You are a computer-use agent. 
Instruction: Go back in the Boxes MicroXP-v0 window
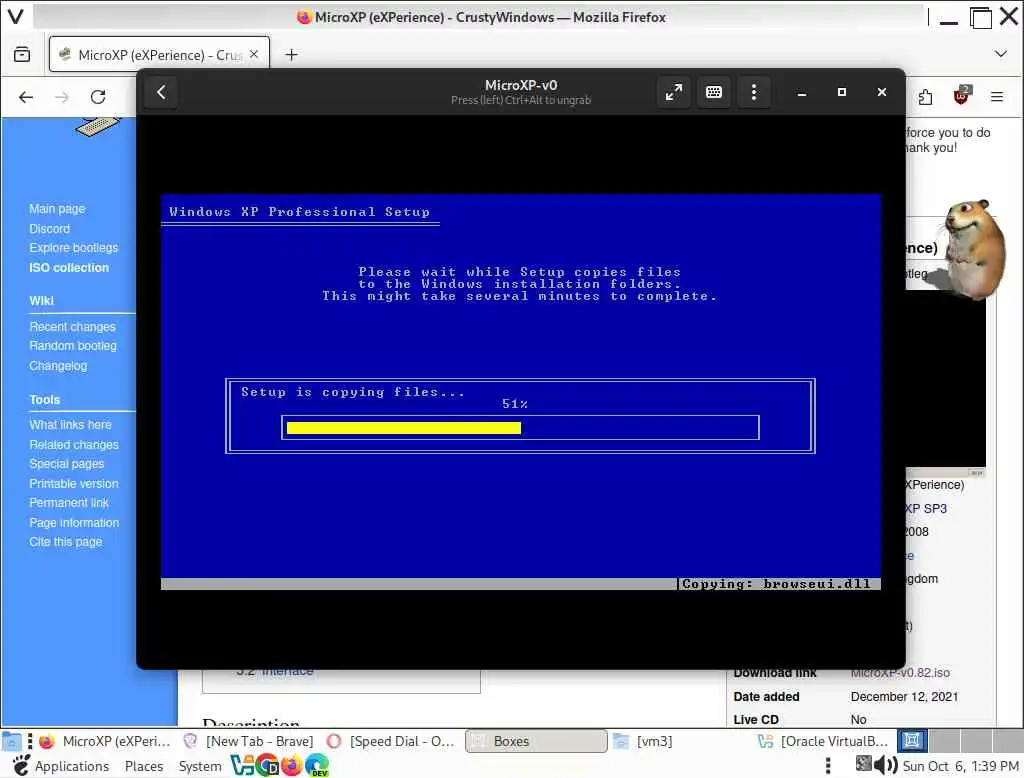tap(161, 92)
